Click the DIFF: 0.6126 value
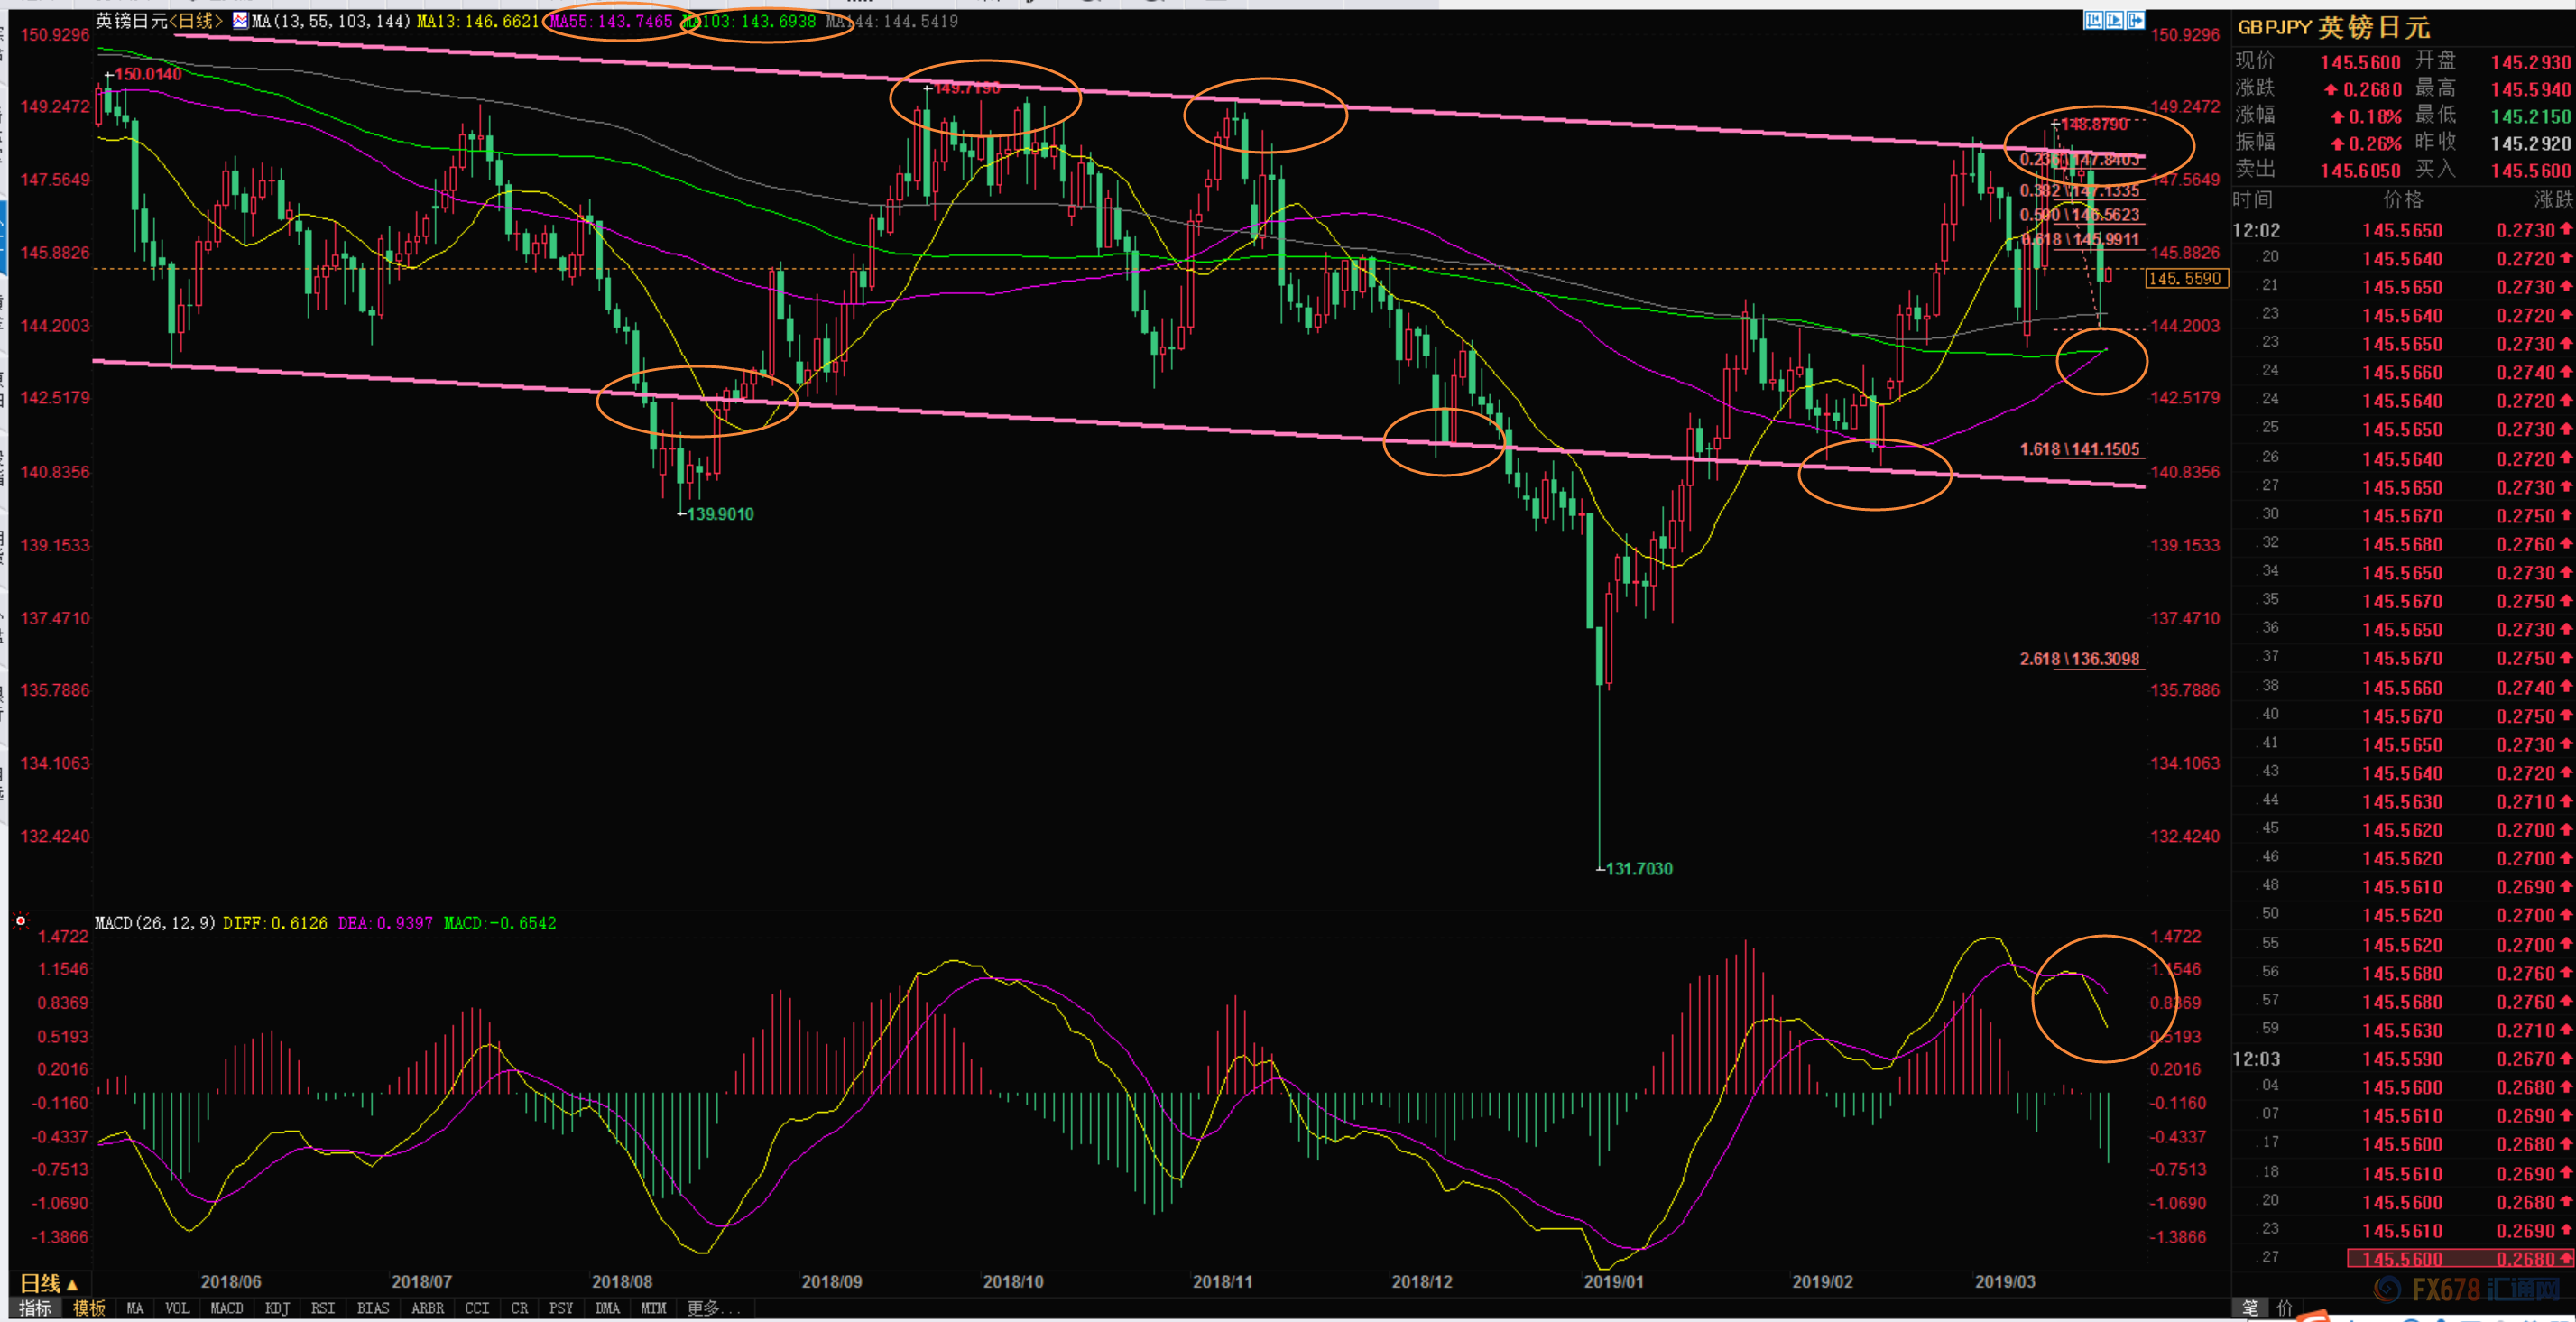Image resolution: width=2576 pixels, height=1322 pixels. [x=275, y=923]
